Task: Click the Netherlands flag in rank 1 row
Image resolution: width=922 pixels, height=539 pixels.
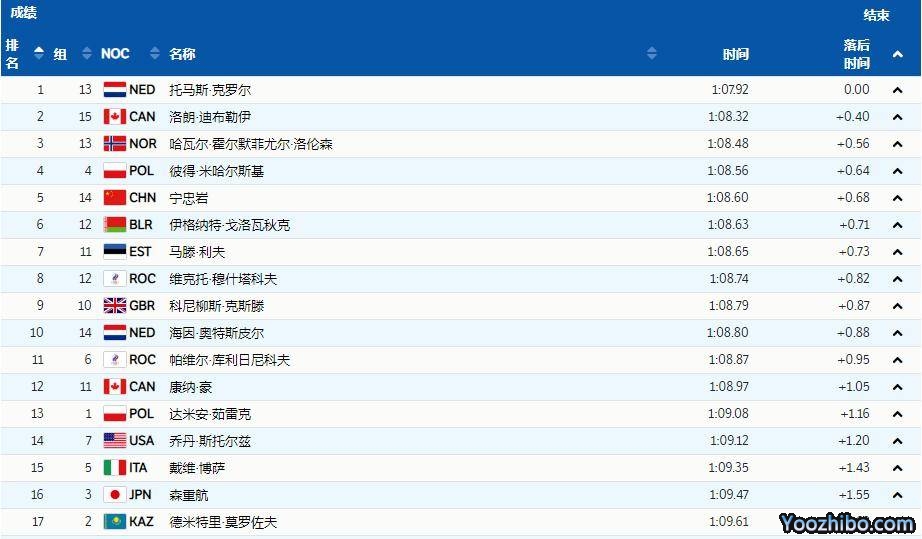Action: pyautogui.click(x=114, y=90)
